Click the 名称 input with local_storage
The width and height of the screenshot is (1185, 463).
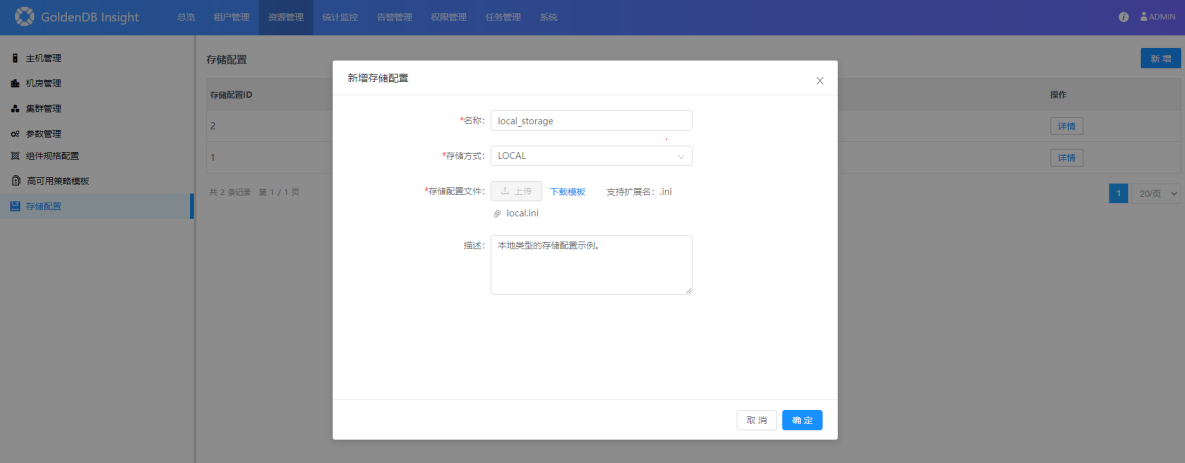pyautogui.click(x=591, y=121)
